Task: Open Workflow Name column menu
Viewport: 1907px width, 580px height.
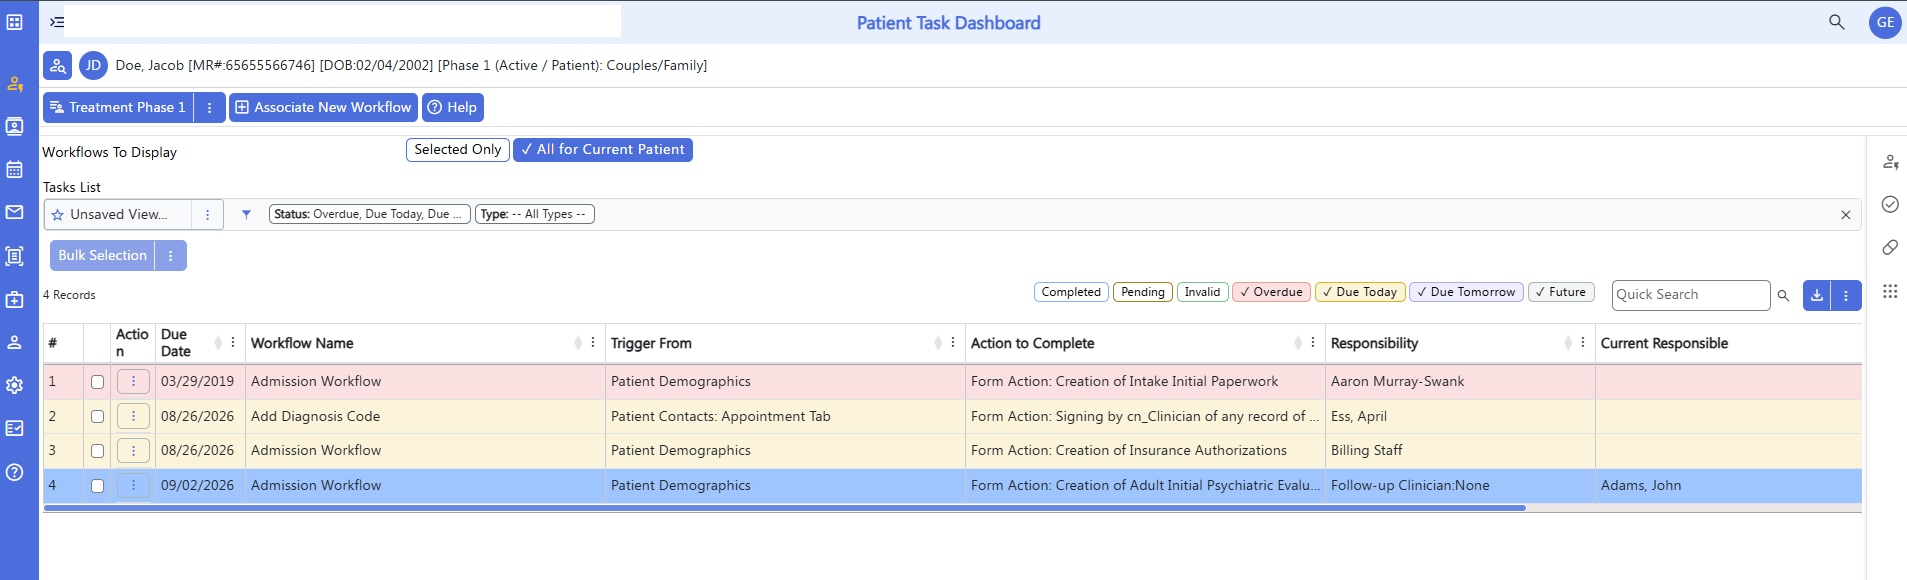Action: click(x=593, y=342)
